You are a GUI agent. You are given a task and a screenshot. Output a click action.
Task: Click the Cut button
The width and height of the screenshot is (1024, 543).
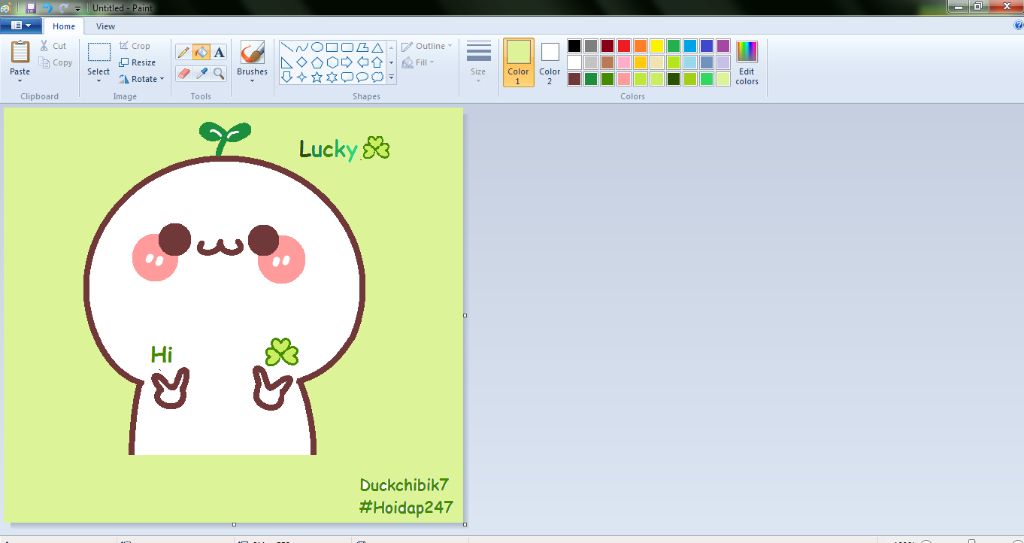[53, 46]
